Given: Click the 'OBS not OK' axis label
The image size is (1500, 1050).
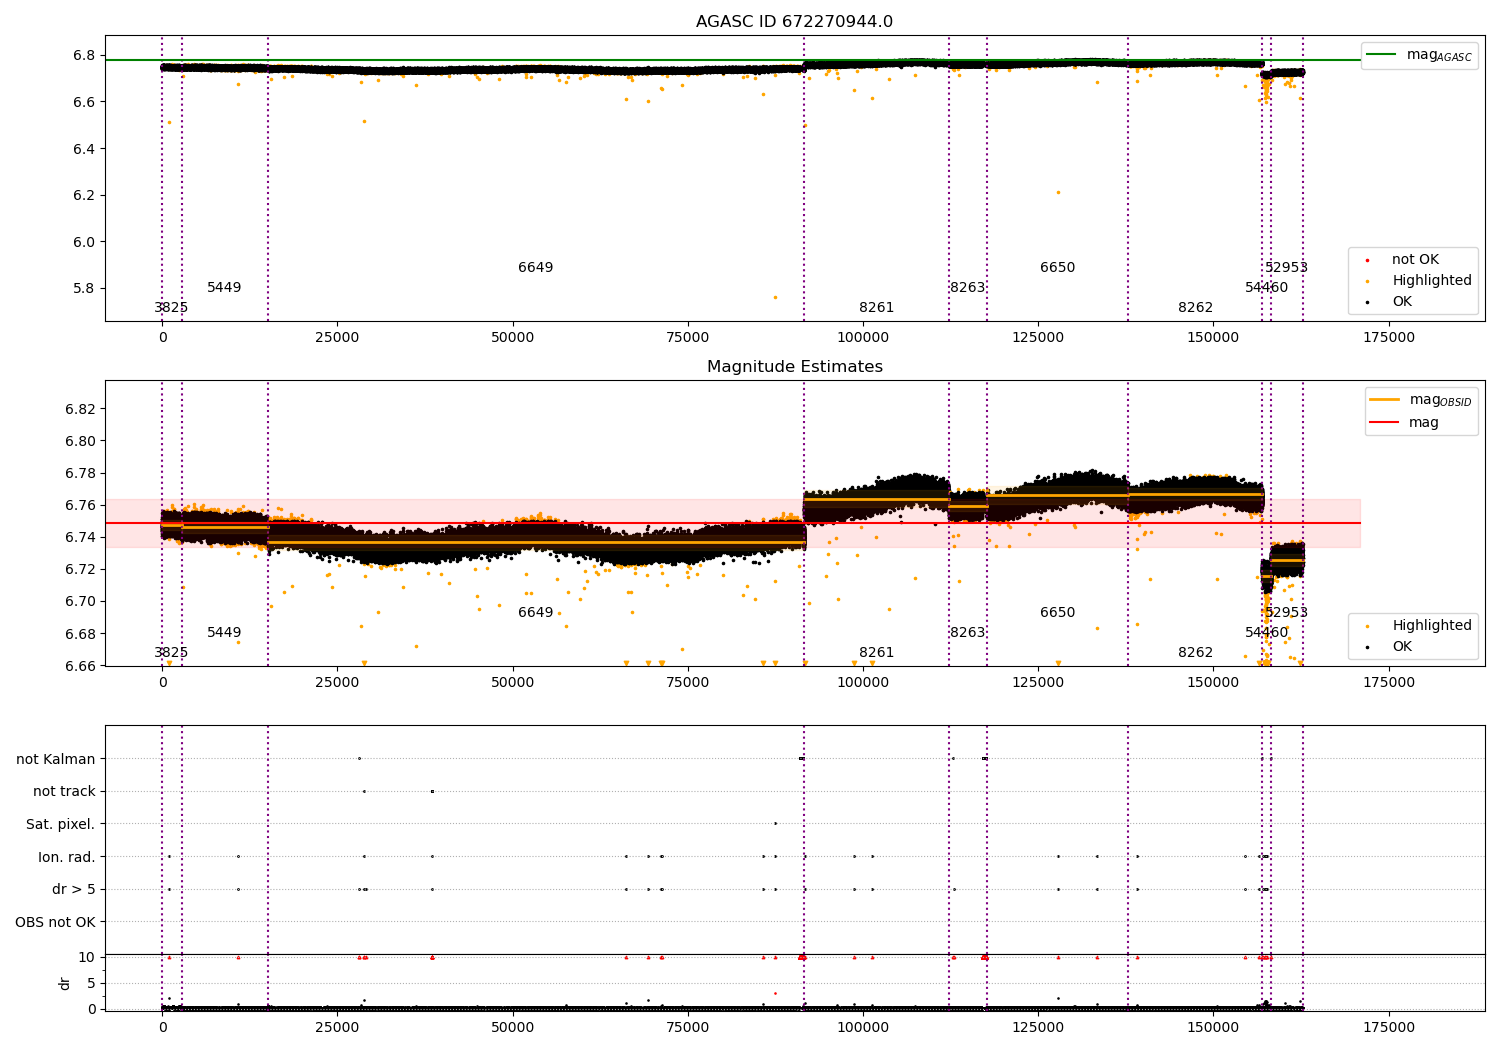Looking at the screenshot, I should click(x=56, y=922).
